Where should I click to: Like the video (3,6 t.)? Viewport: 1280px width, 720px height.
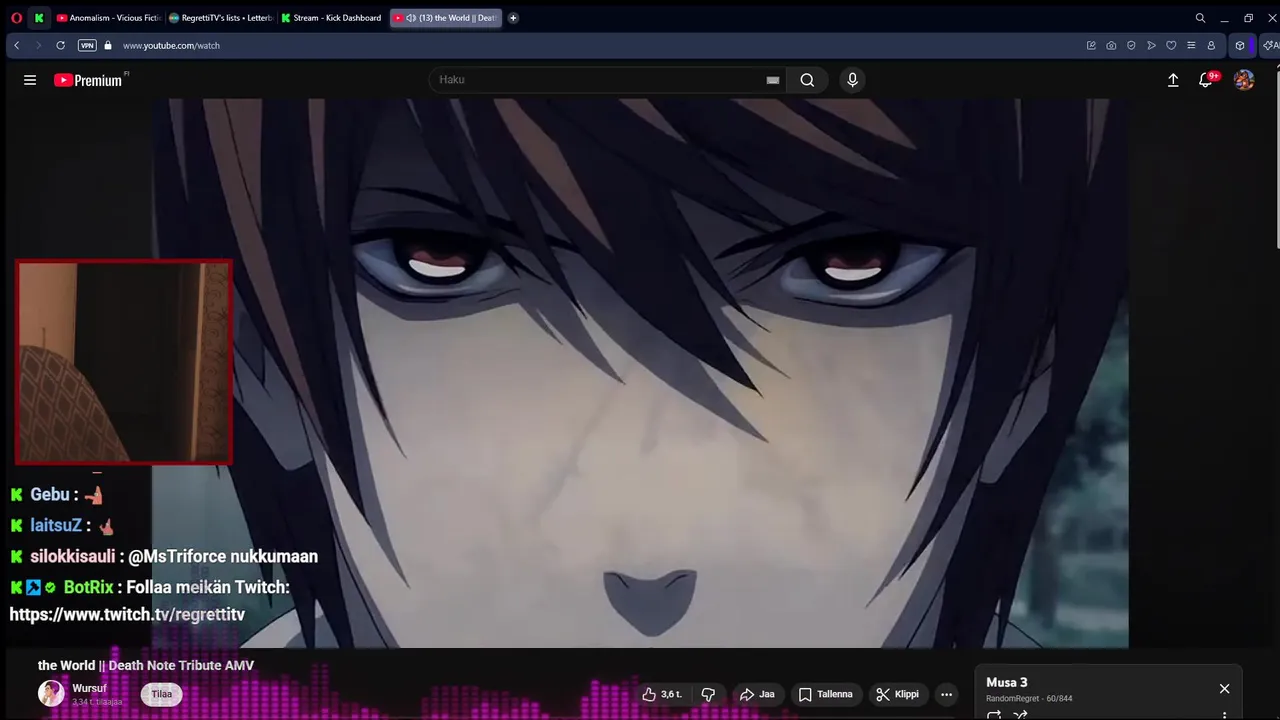coord(662,694)
